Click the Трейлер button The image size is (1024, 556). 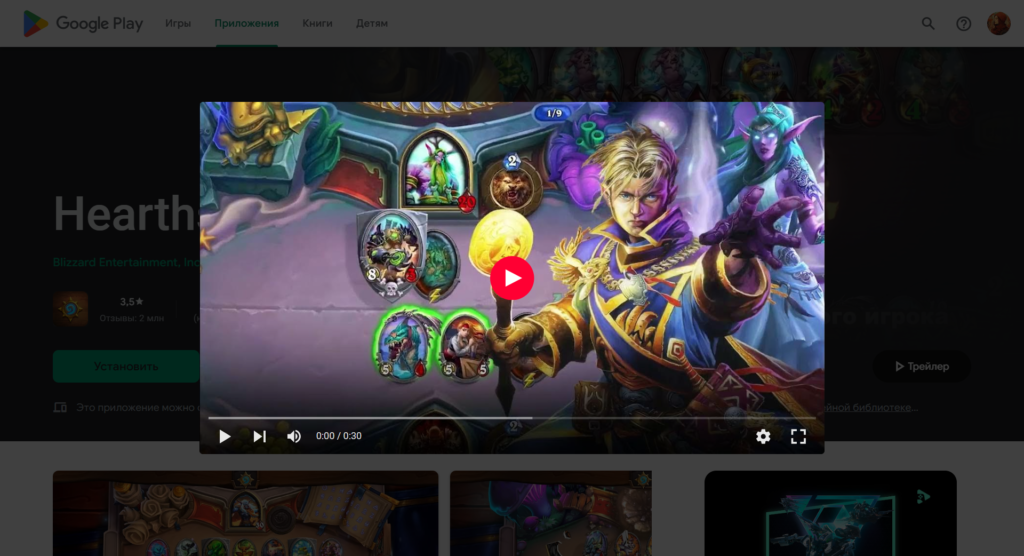pos(921,367)
